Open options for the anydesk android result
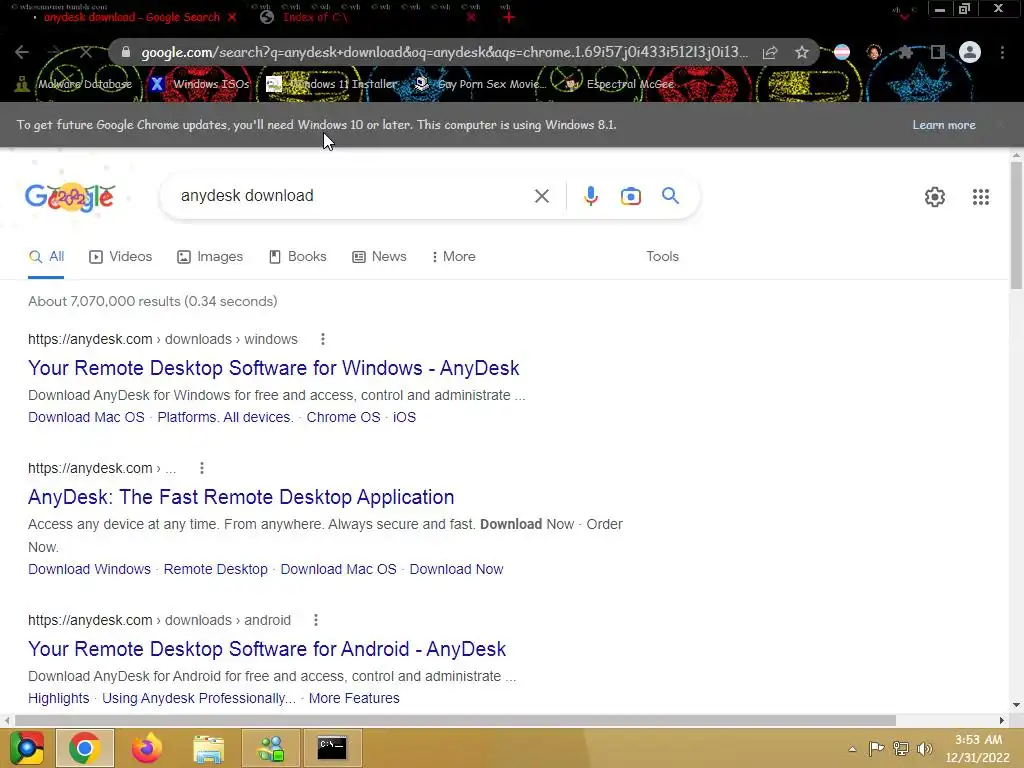 (315, 620)
